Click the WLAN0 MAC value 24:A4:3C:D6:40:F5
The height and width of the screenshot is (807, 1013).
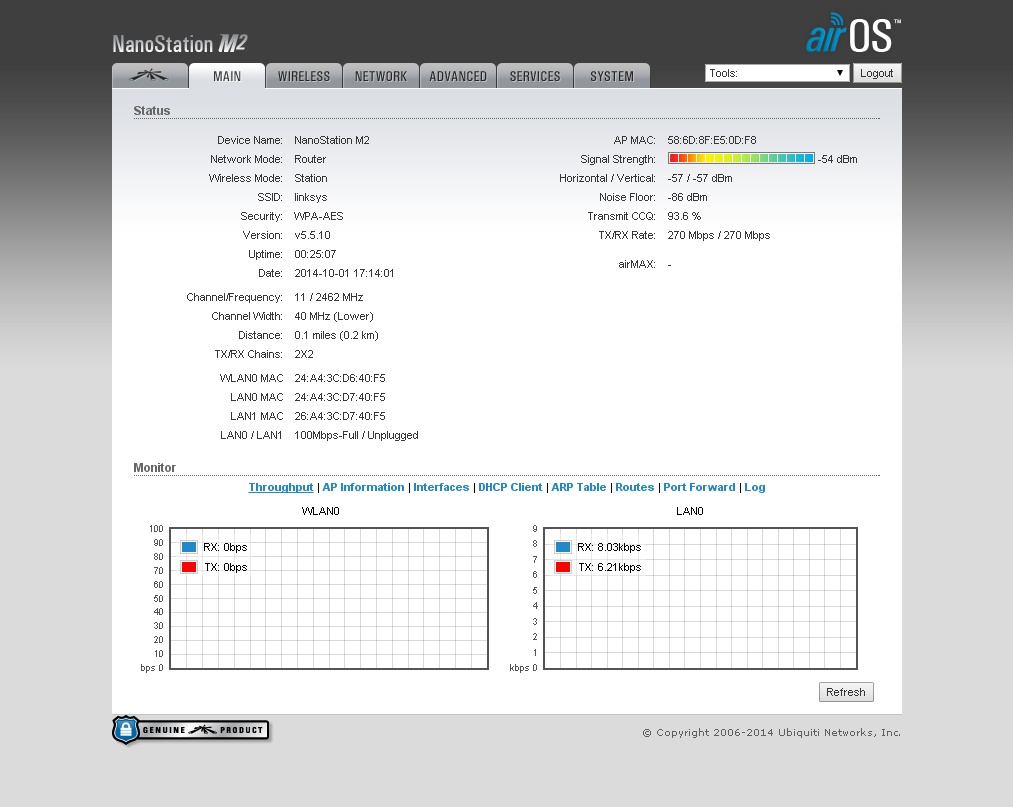pyautogui.click(x=340, y=378)
